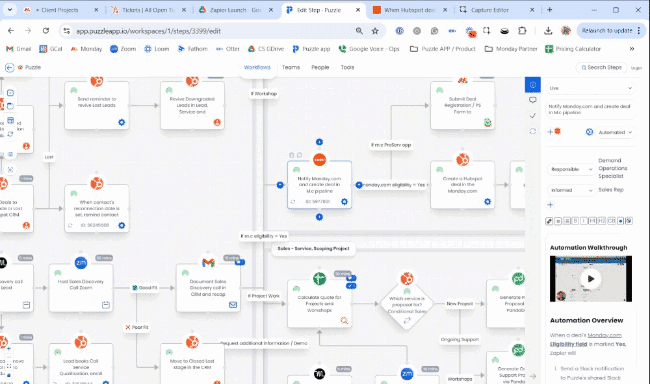Open the comments icon in side panel
Viewport: 650px width, 384px height.
point(533,100)
